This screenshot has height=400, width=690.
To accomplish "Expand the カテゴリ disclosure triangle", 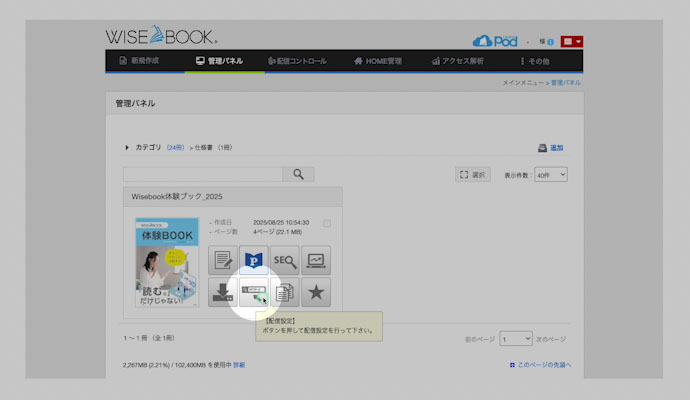I will click(127, 148).
